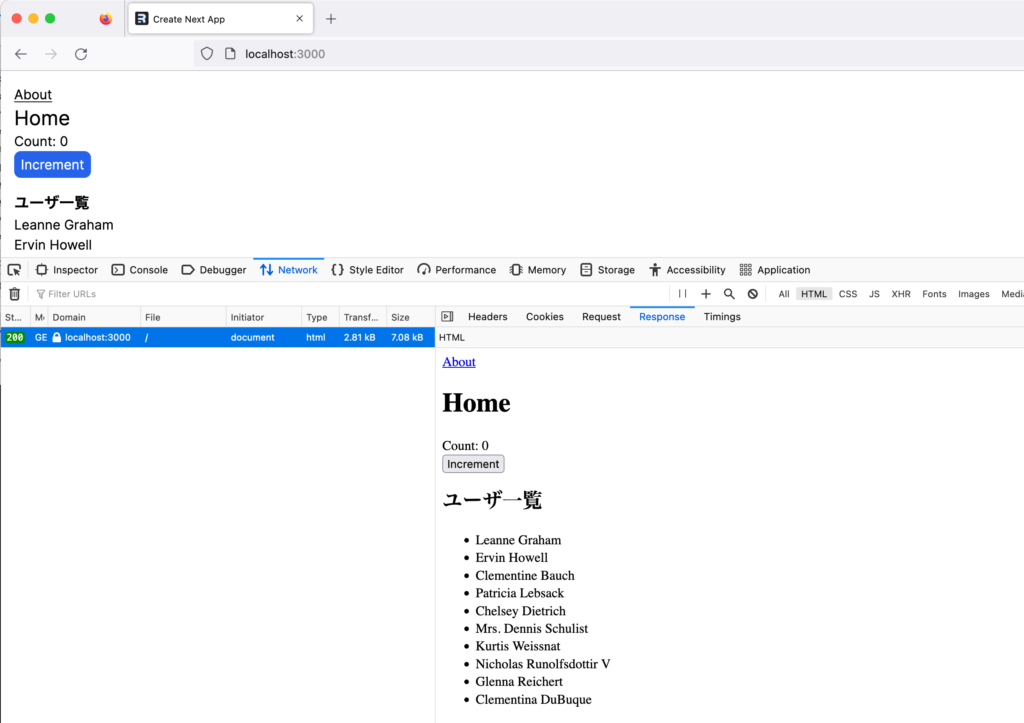Go forward with the browser forward arrow
This screenshot has width=1024, height=723.
[51, 54]
